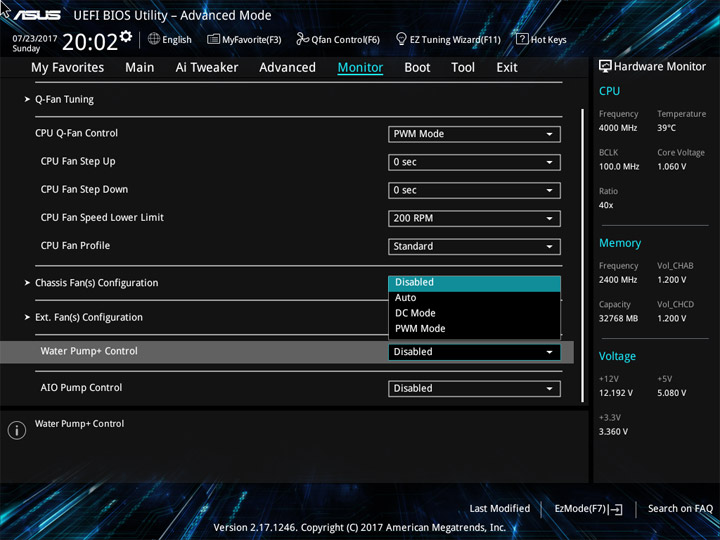Viewport: 720px width, 540px height.
Task: Click the ASUS logo
Action: 37,15
